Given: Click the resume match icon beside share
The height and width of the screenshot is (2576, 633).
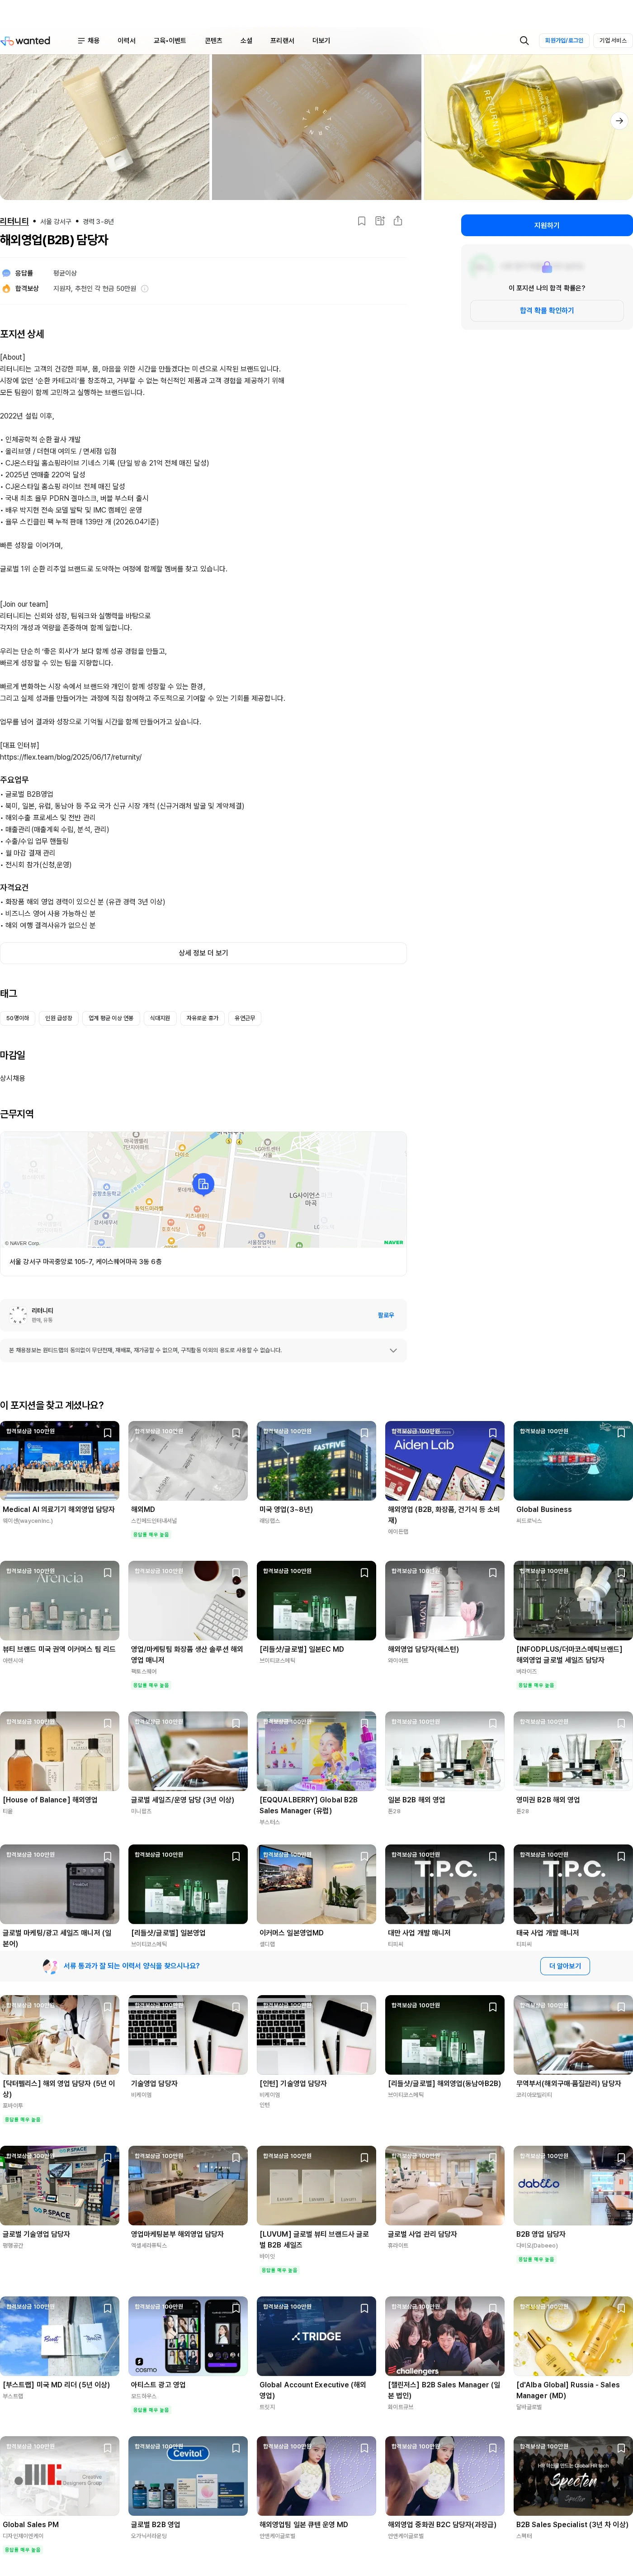Looking at the screenshot, I should [x=380, y=221].
